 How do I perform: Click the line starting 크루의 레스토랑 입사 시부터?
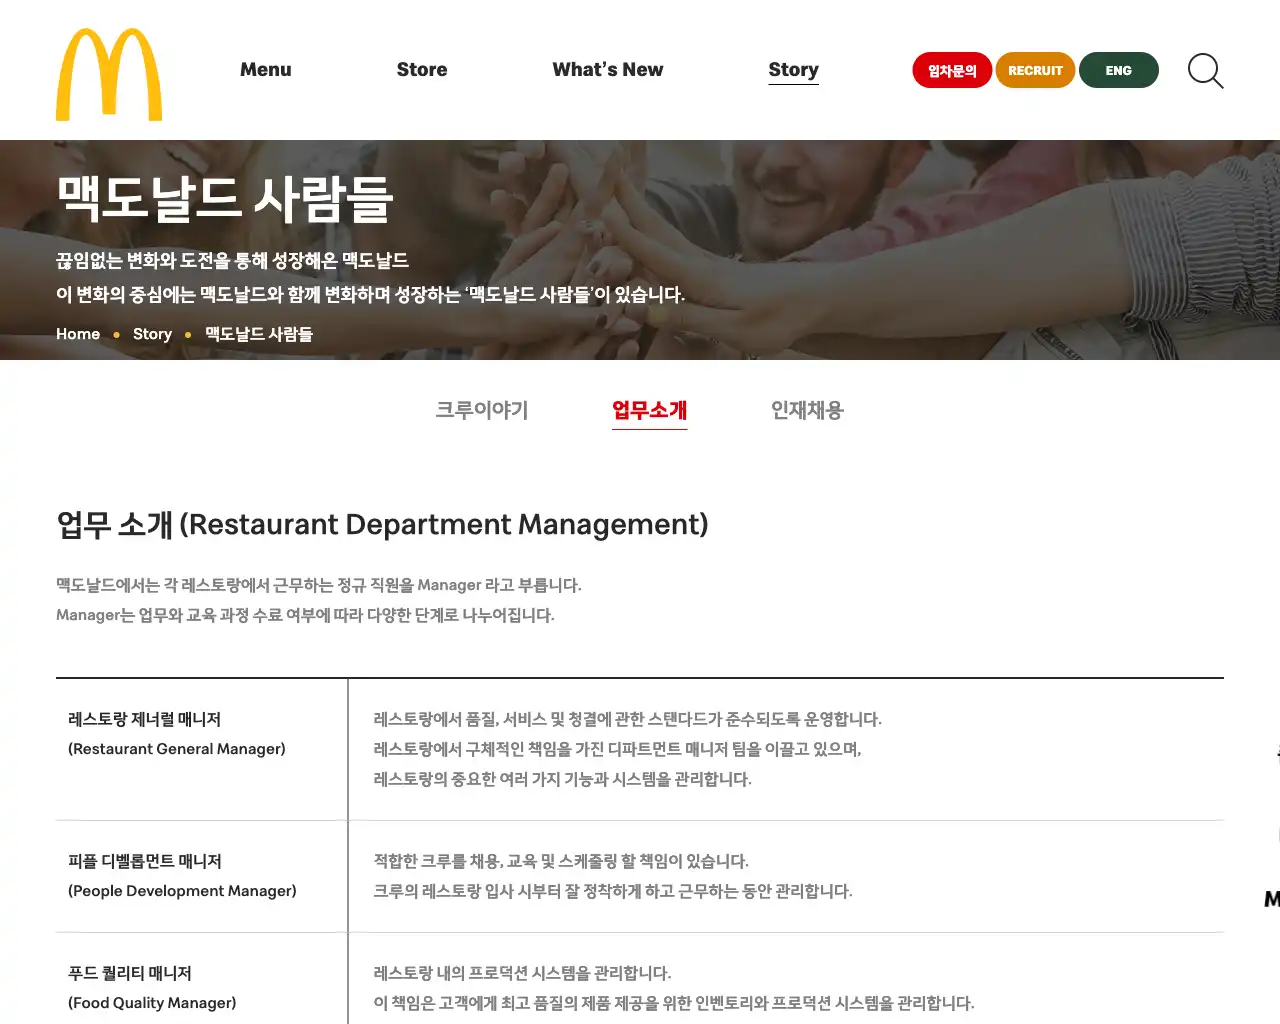(613, 891)
